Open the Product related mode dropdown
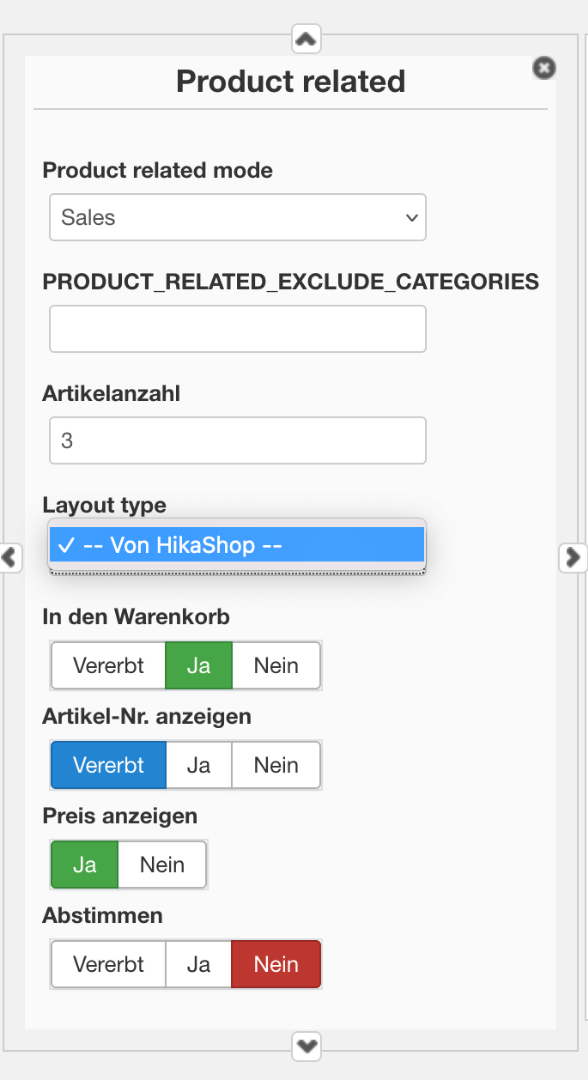This screenshot has height=1080, width=588. click(238, 217)
